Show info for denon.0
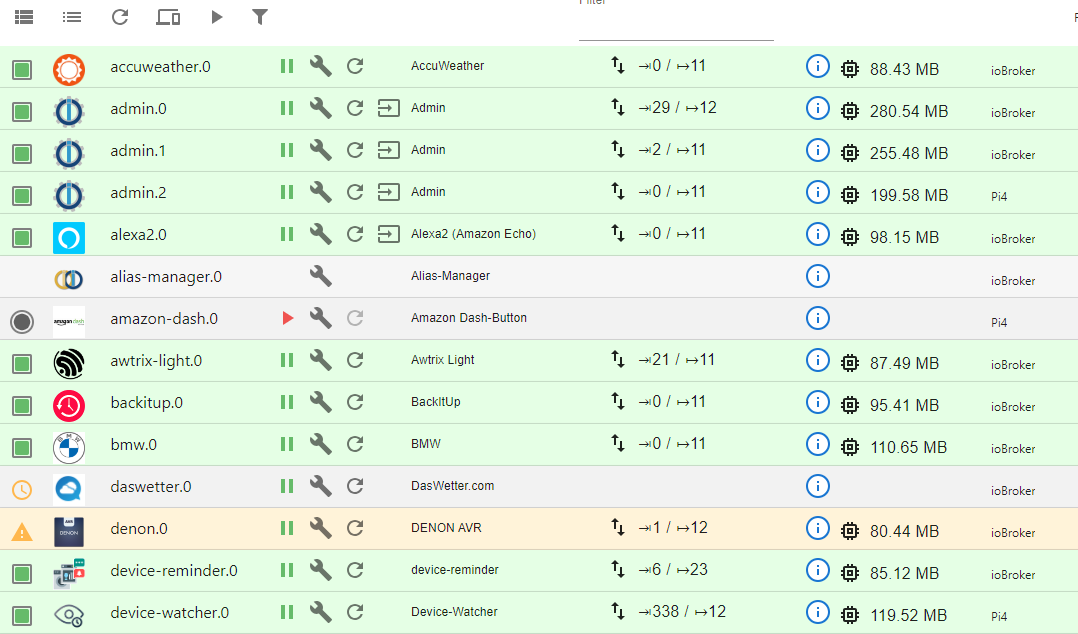 tap(817, 528)
